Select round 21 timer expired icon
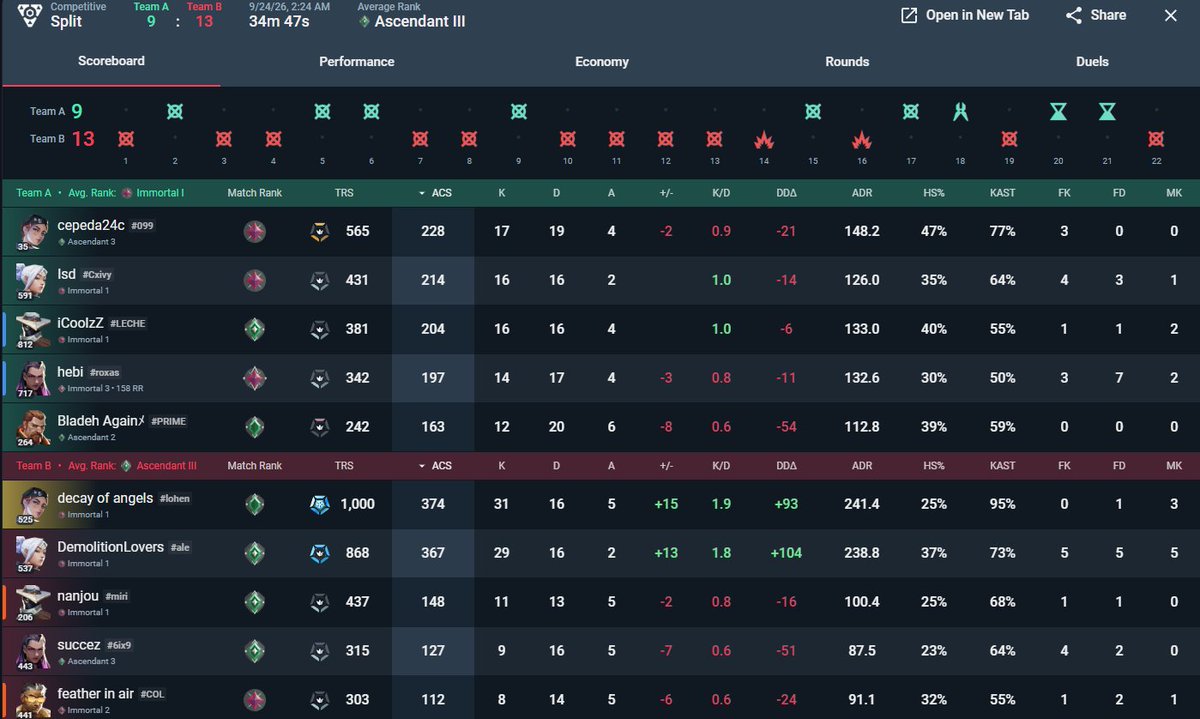Screen dimensions: 1200x719 pyautogui.click(x=1107, y=112)
